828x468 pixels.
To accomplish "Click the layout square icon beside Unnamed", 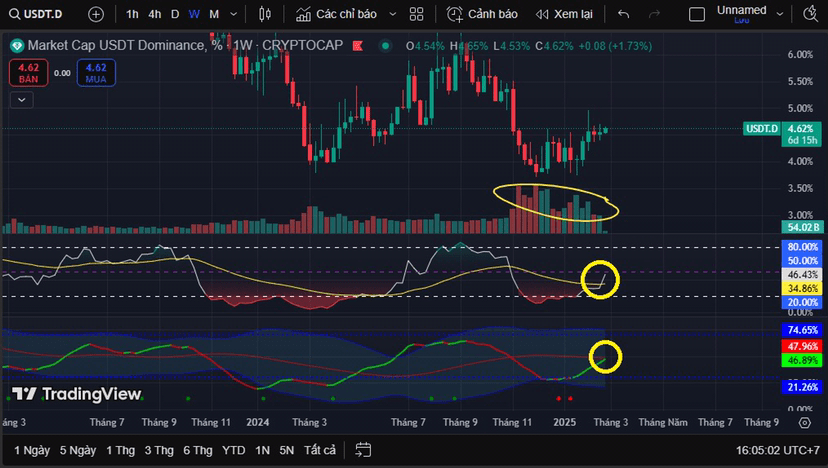I will [697, 14].
